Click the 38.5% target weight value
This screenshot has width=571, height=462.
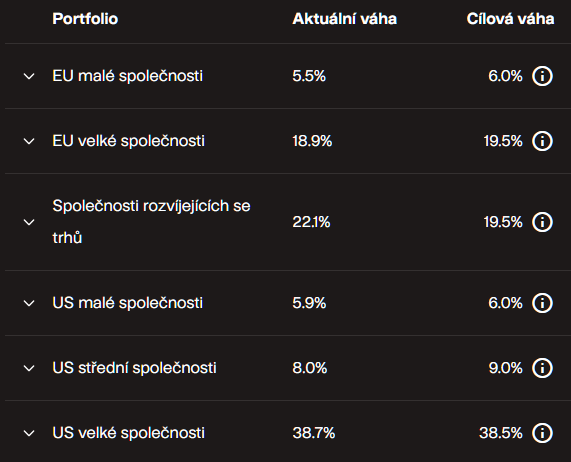pyautogui.click(x=501, y=433)
